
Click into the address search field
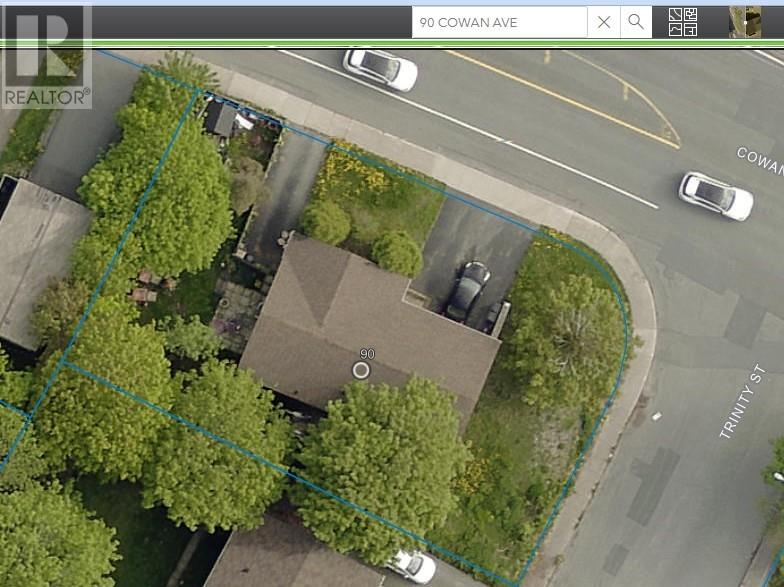pos(499,22)
